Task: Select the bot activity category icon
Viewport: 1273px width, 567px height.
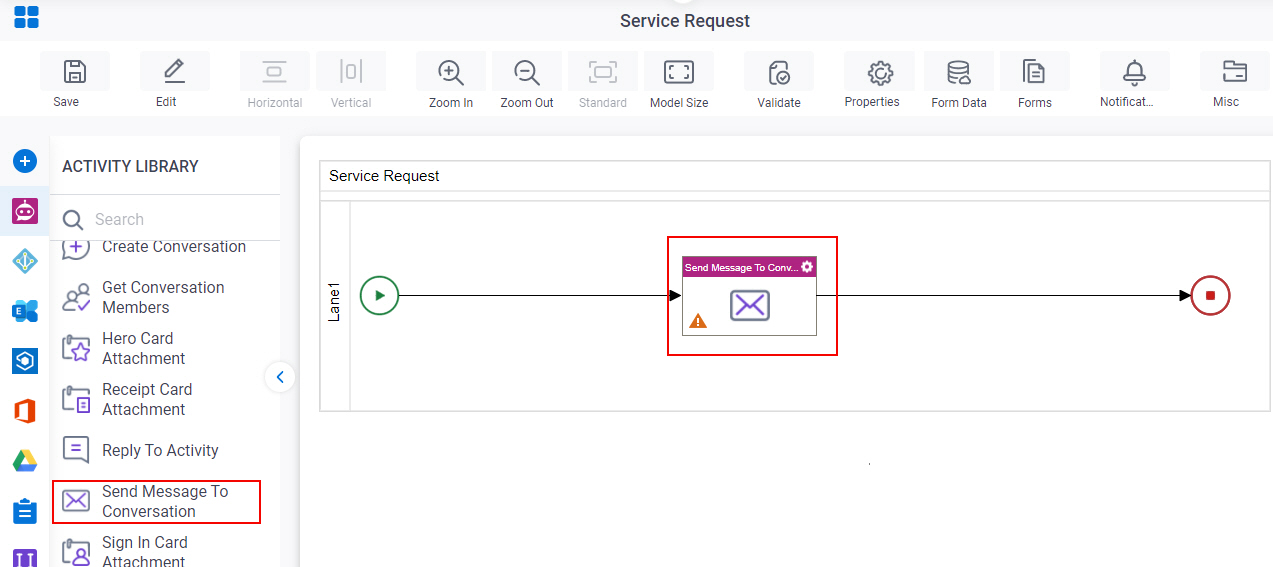Action: [x=25, y=211]
